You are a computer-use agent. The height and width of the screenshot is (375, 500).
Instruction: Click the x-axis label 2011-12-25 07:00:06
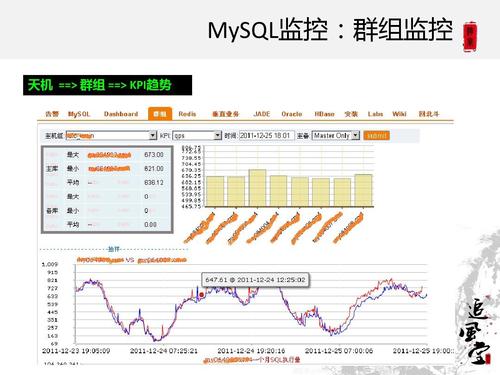(339, 351)
